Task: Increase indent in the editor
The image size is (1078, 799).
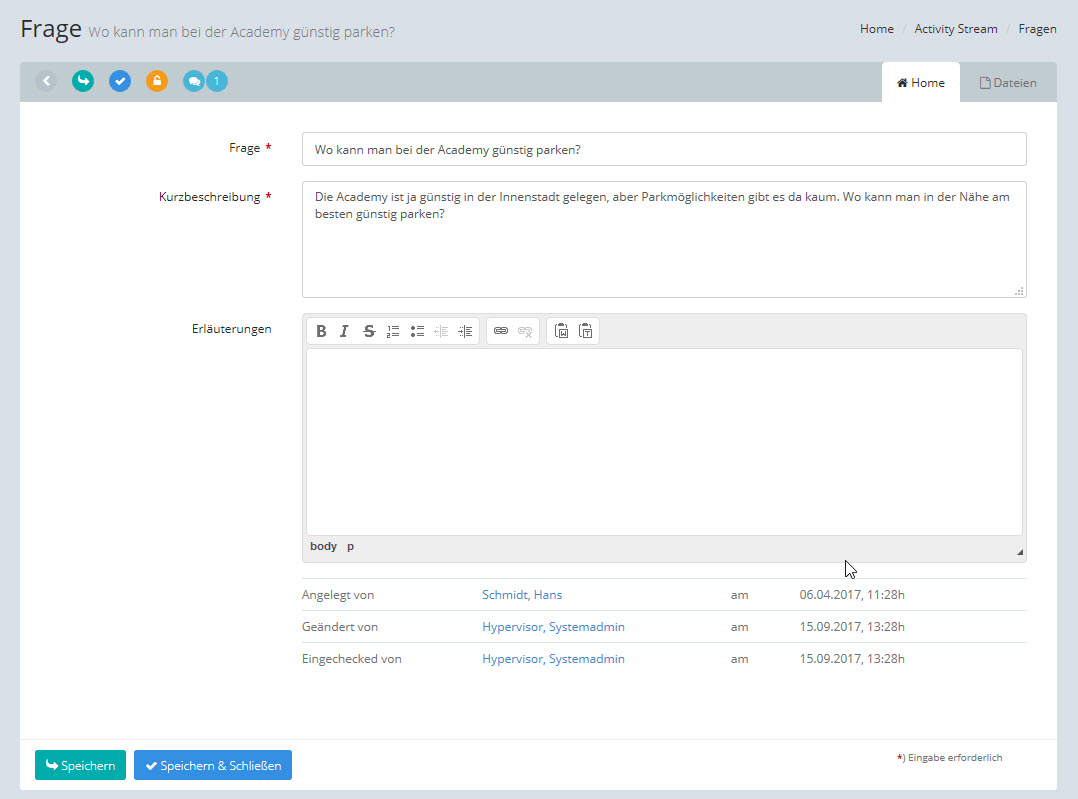Action: coord(465,331)
